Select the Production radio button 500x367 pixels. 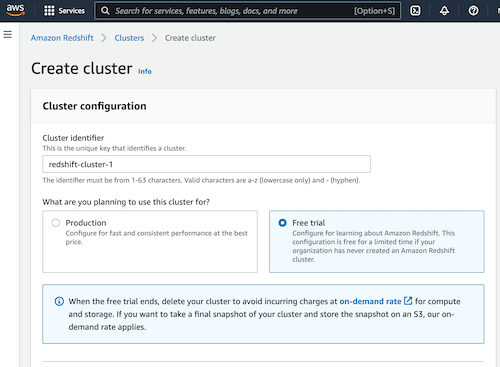coord(56,223)
